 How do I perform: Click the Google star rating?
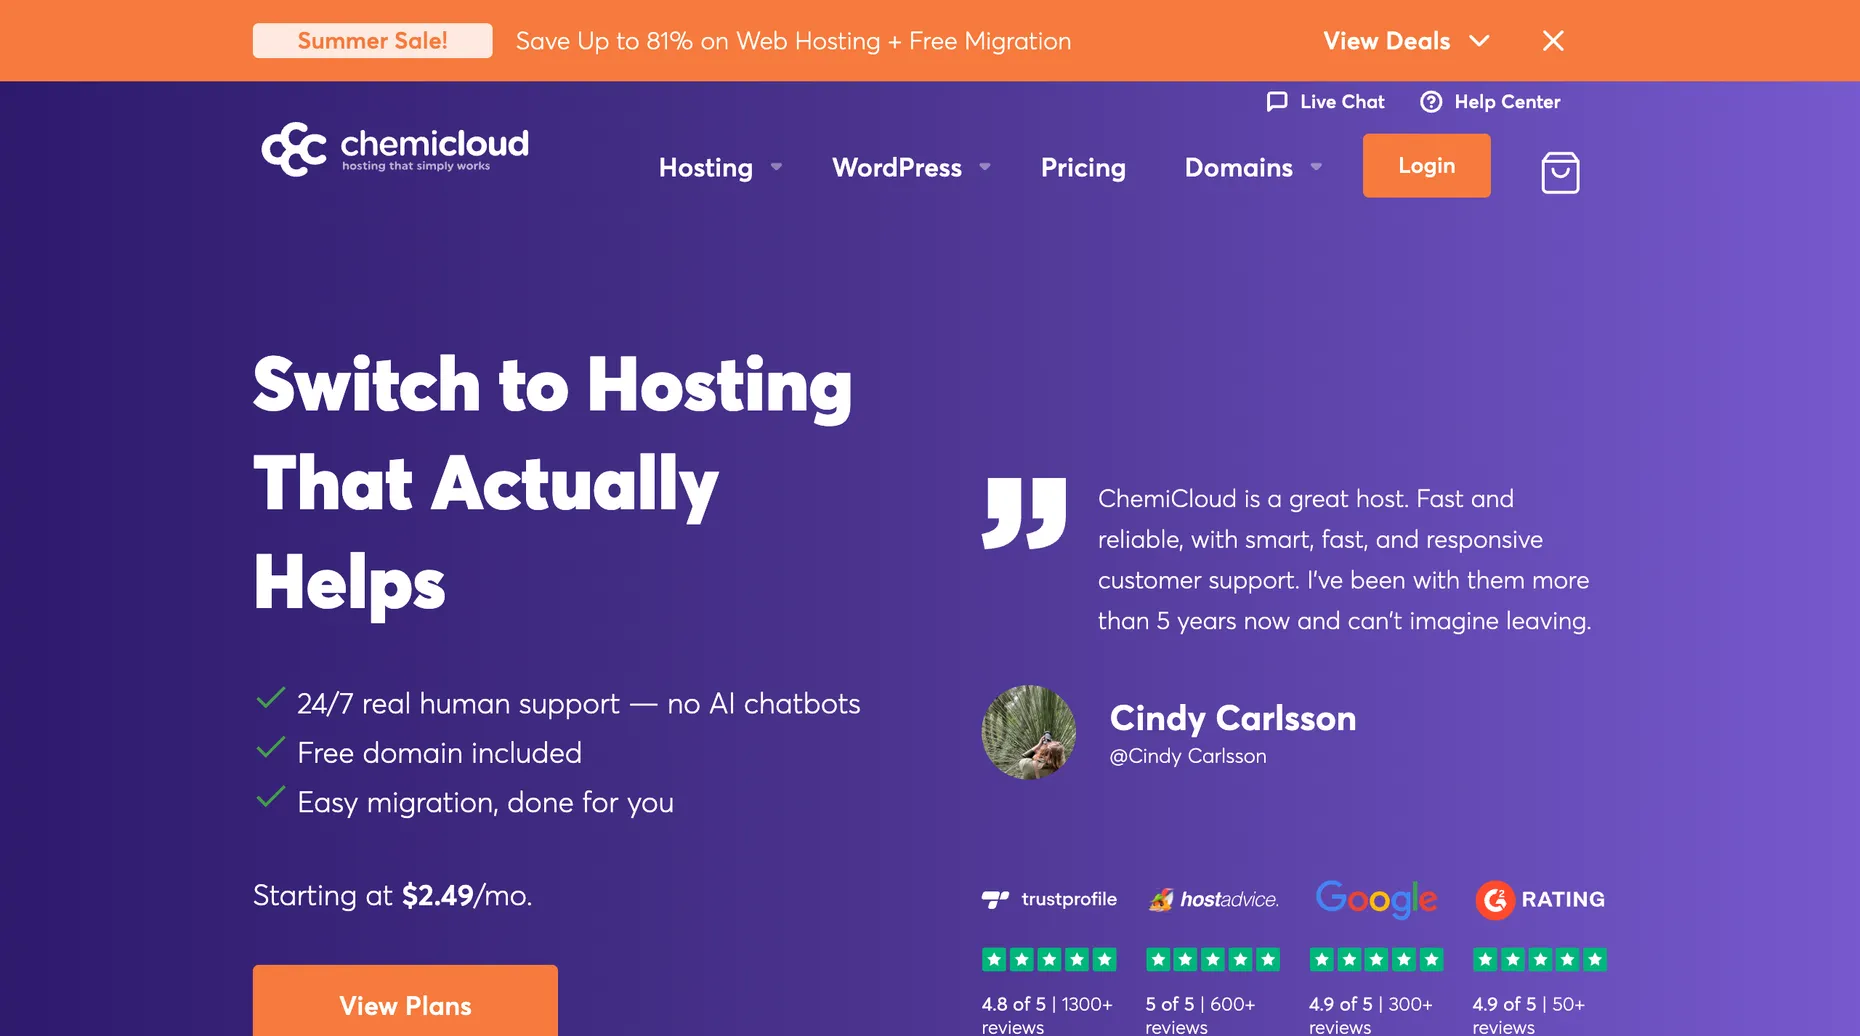1377,960
